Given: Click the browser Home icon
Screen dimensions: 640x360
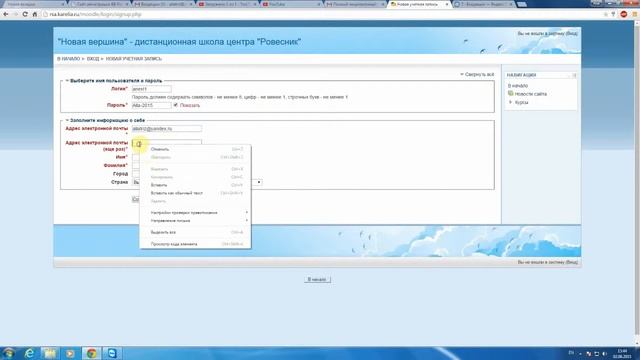Looking at the screenshot, I should point(35,14).
